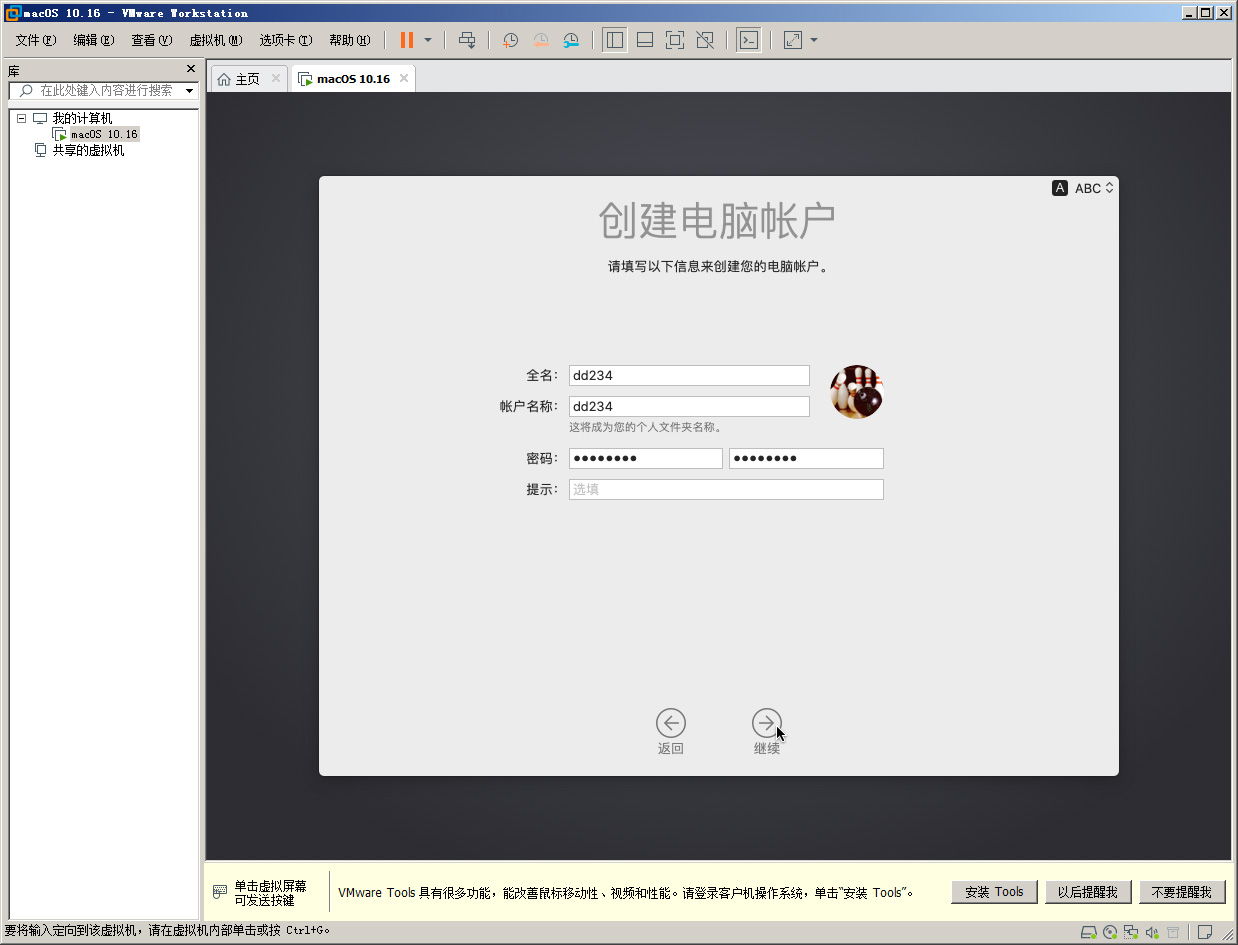Click the 不要提醒我 button
The height and width of the screenshot is (945, 1238).
[1182, 892]
